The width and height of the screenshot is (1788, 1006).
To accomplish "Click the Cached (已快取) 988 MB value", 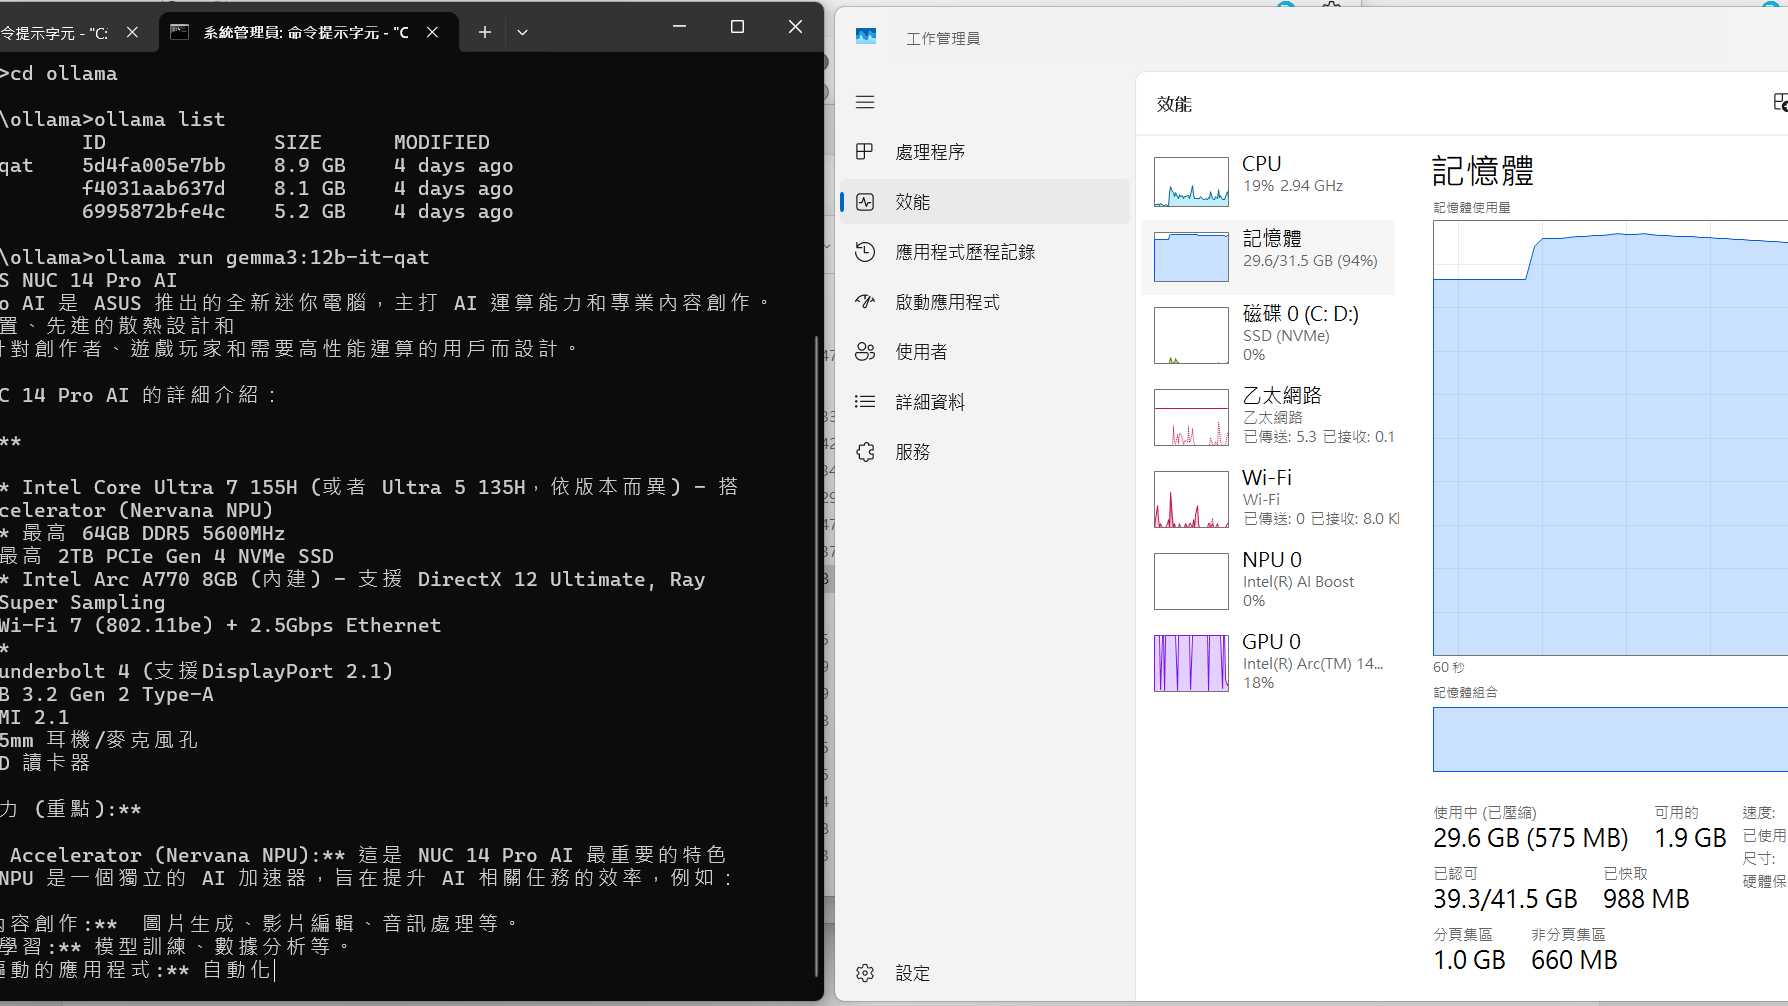I will pos(1646,899).
